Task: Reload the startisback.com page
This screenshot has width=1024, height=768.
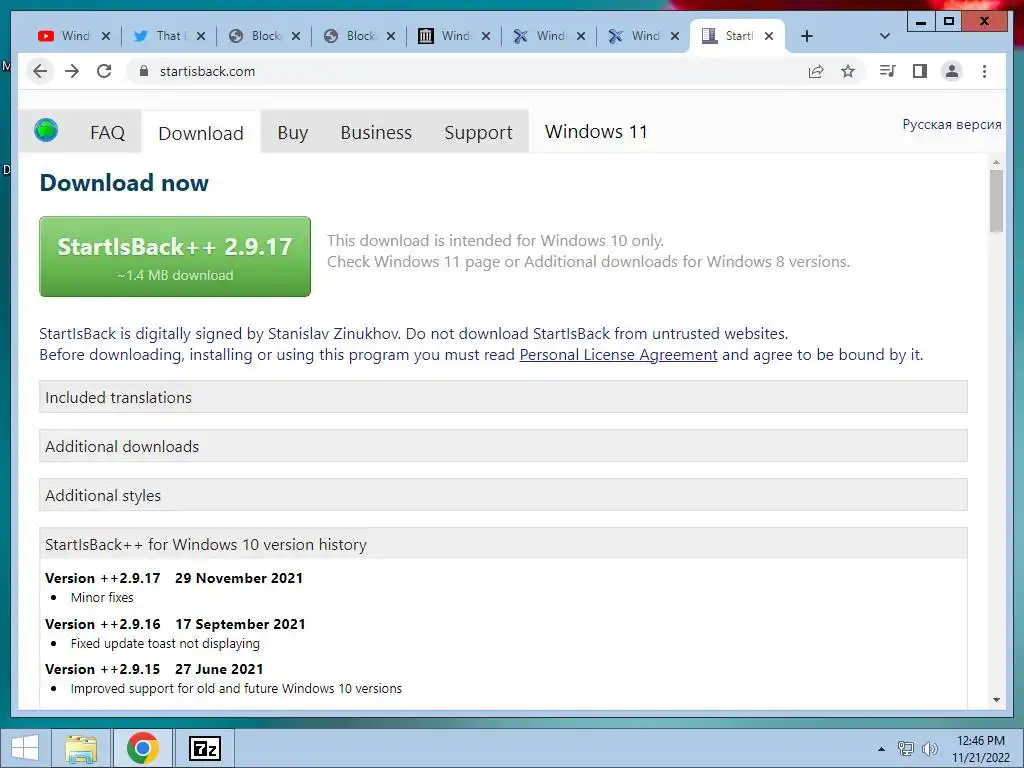Action: (104, 71)
